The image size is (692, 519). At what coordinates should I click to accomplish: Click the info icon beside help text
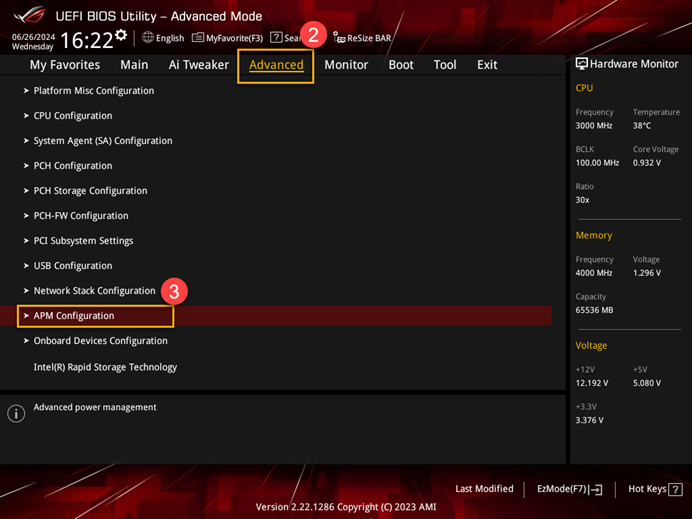pyautogui.click(x=16, y=414)
